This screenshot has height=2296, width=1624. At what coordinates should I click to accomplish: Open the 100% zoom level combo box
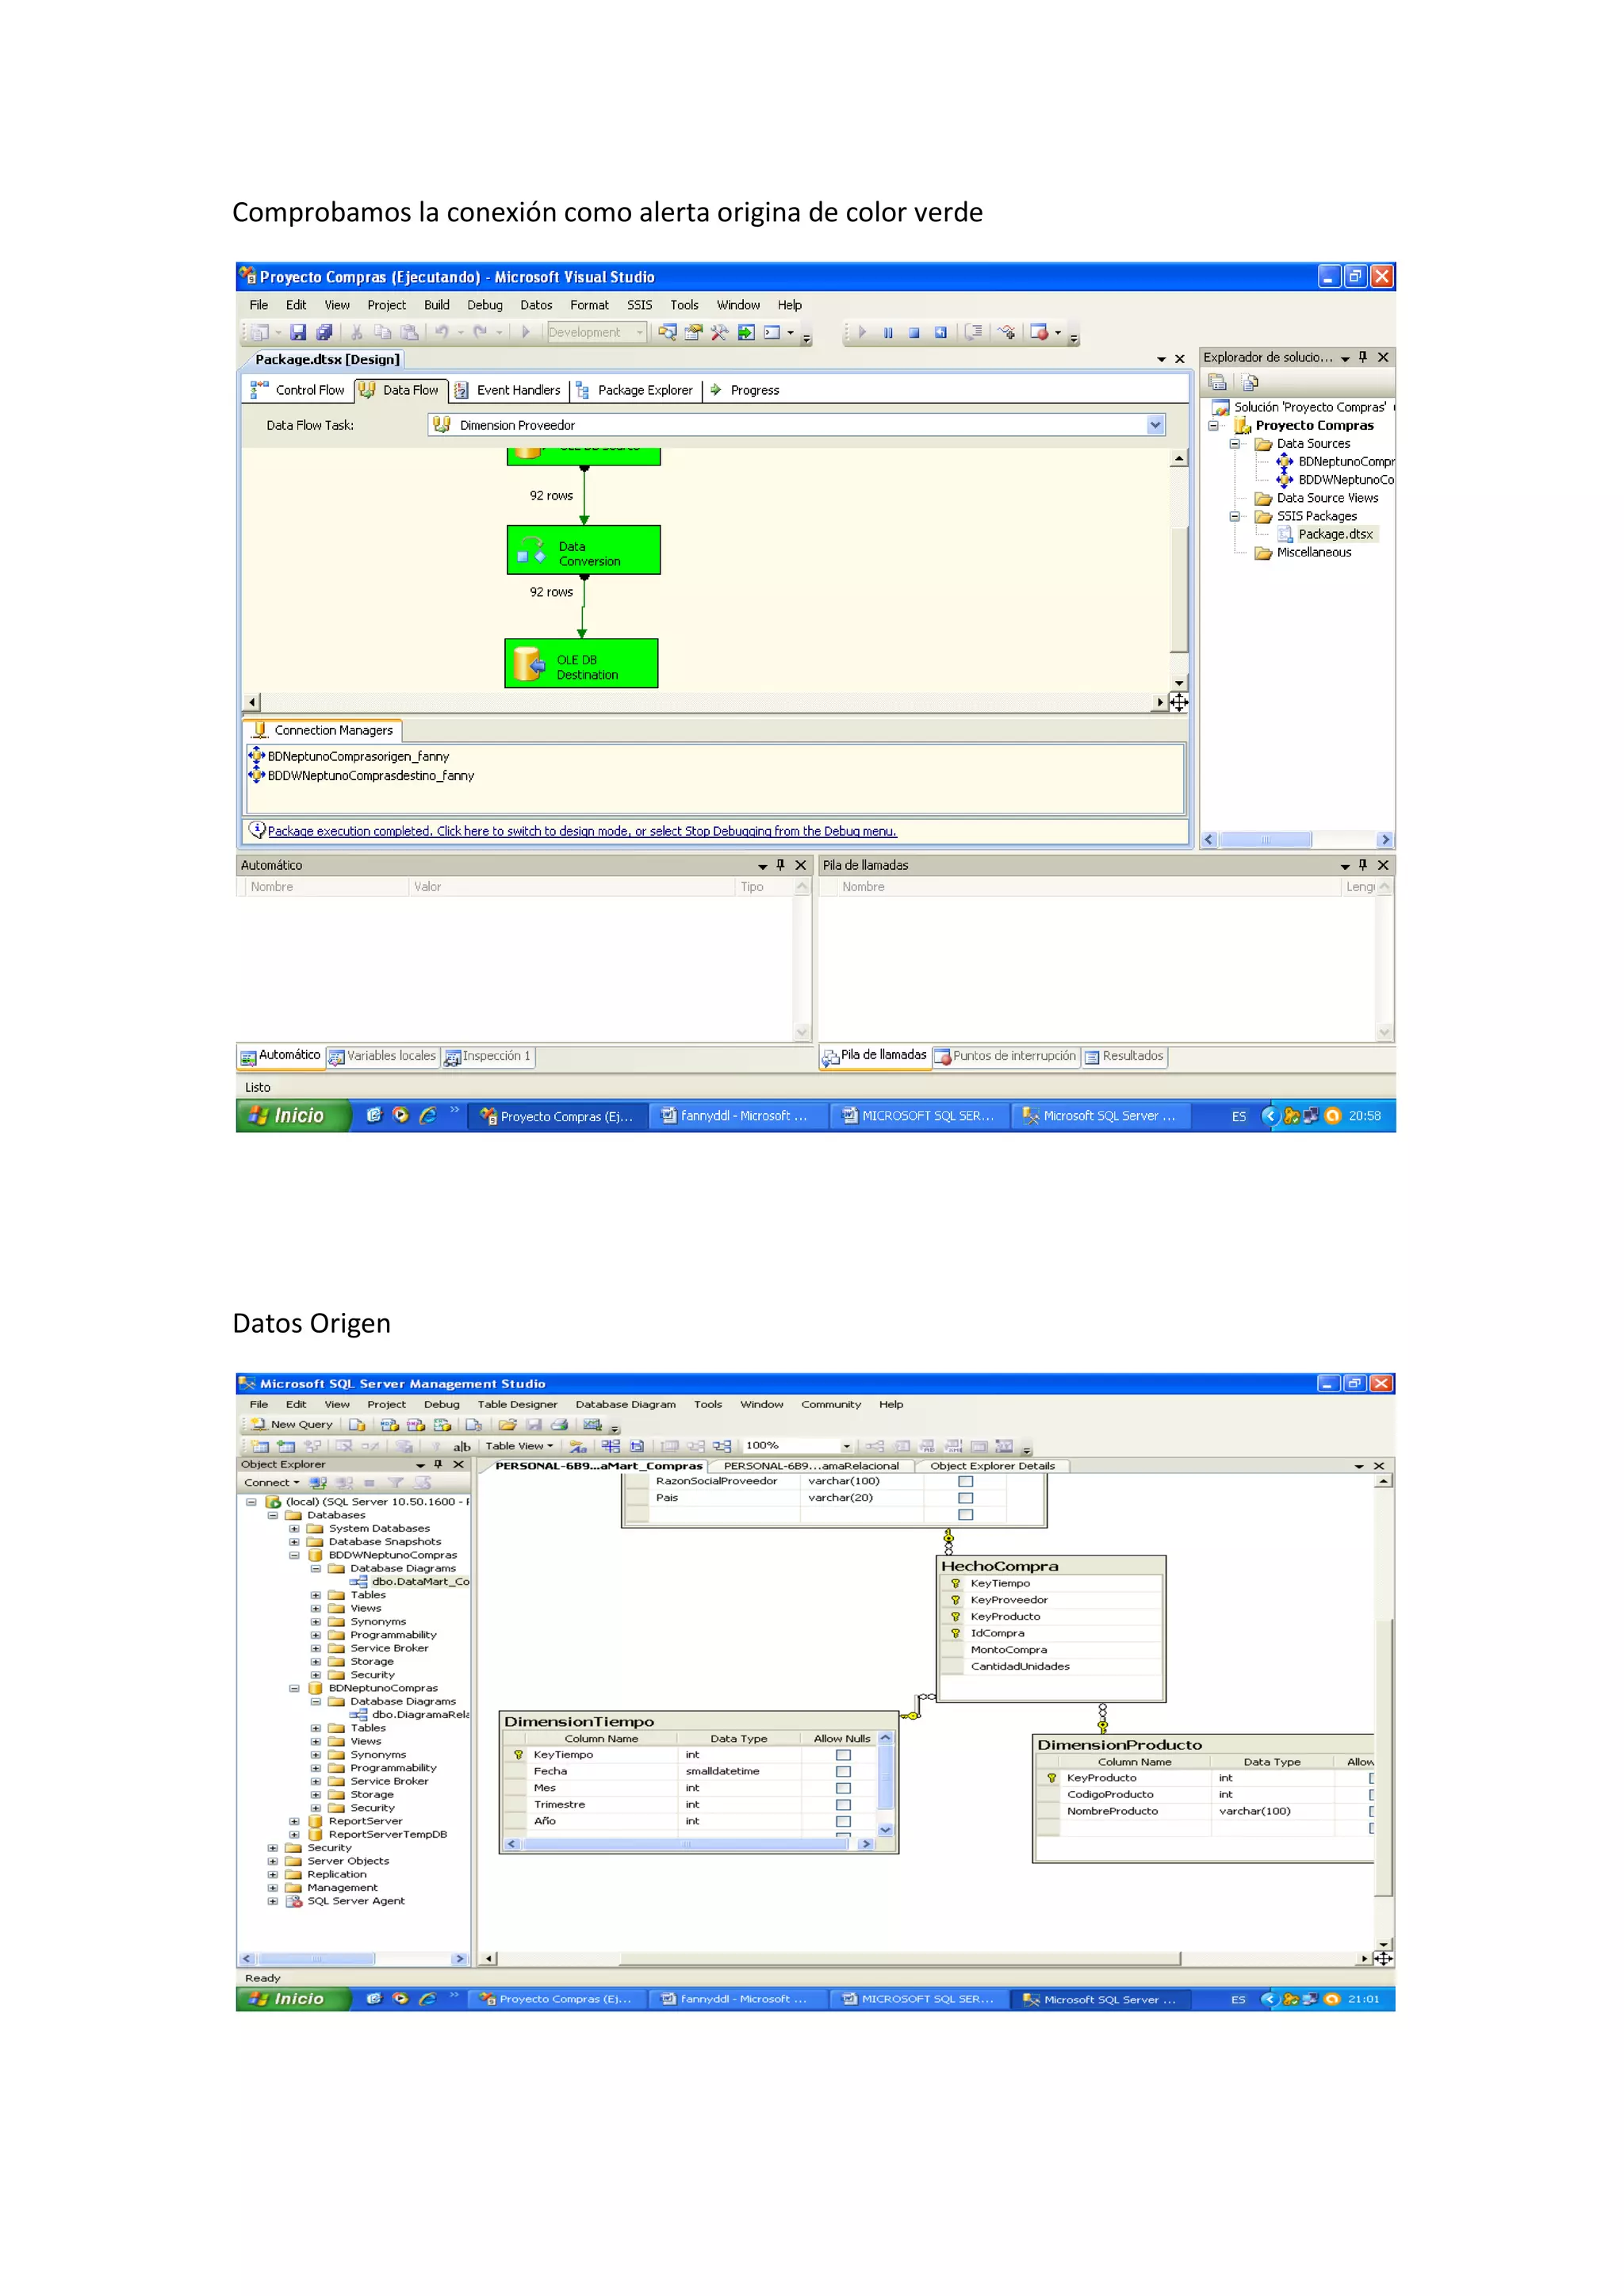(x=846, y=1446)
